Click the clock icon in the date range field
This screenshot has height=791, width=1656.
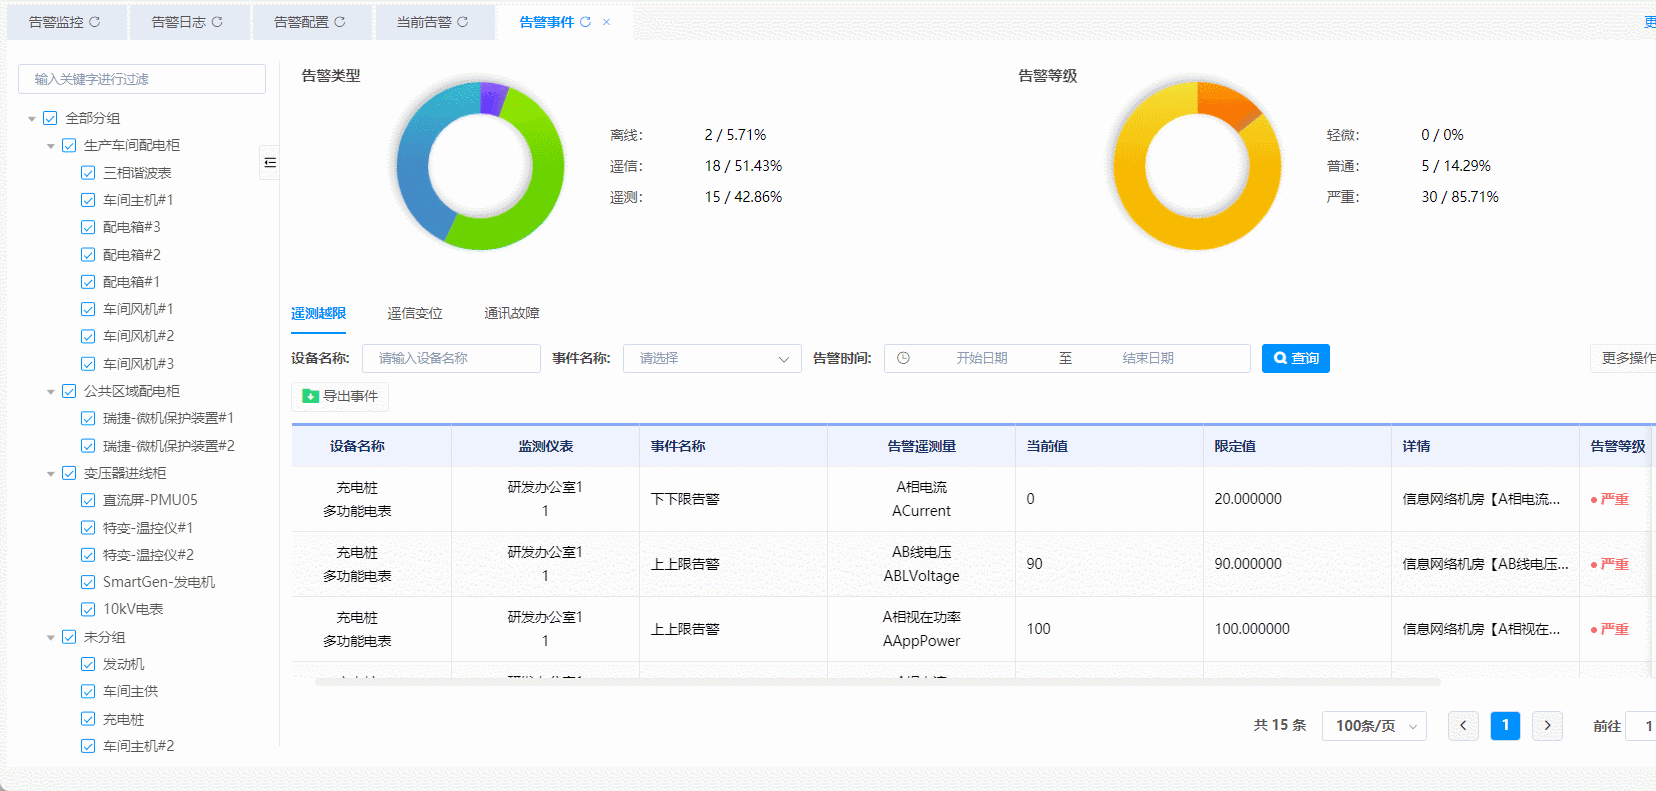[x=903, y=358]
